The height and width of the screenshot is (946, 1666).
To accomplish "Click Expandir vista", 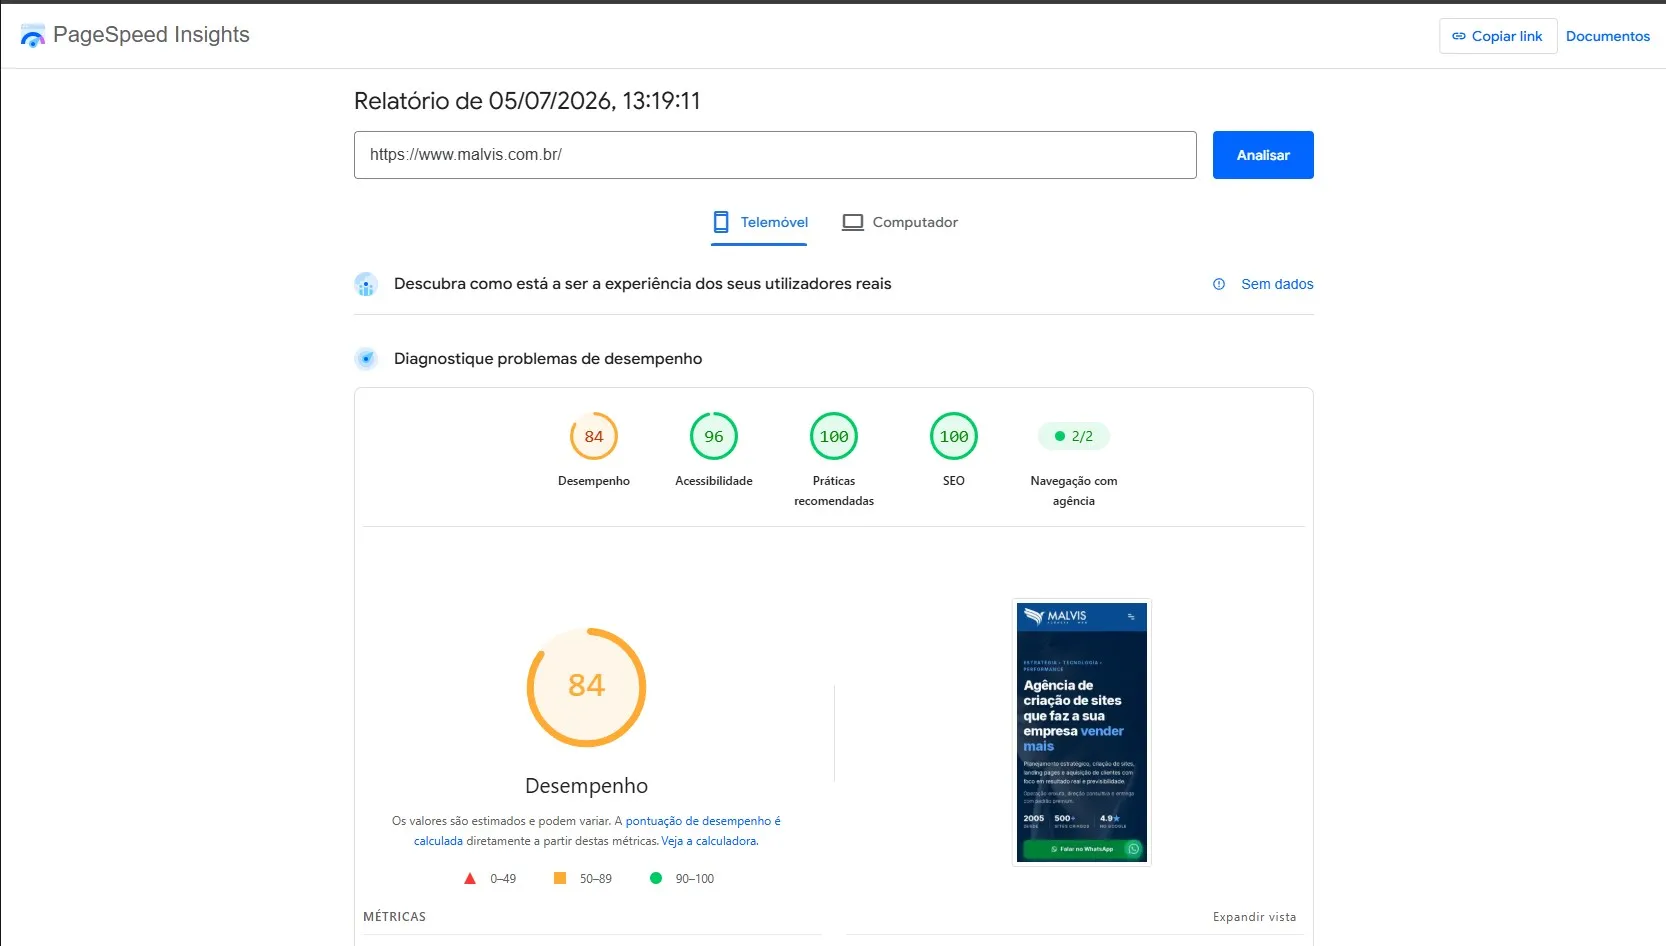I will tap(1254, 917).
